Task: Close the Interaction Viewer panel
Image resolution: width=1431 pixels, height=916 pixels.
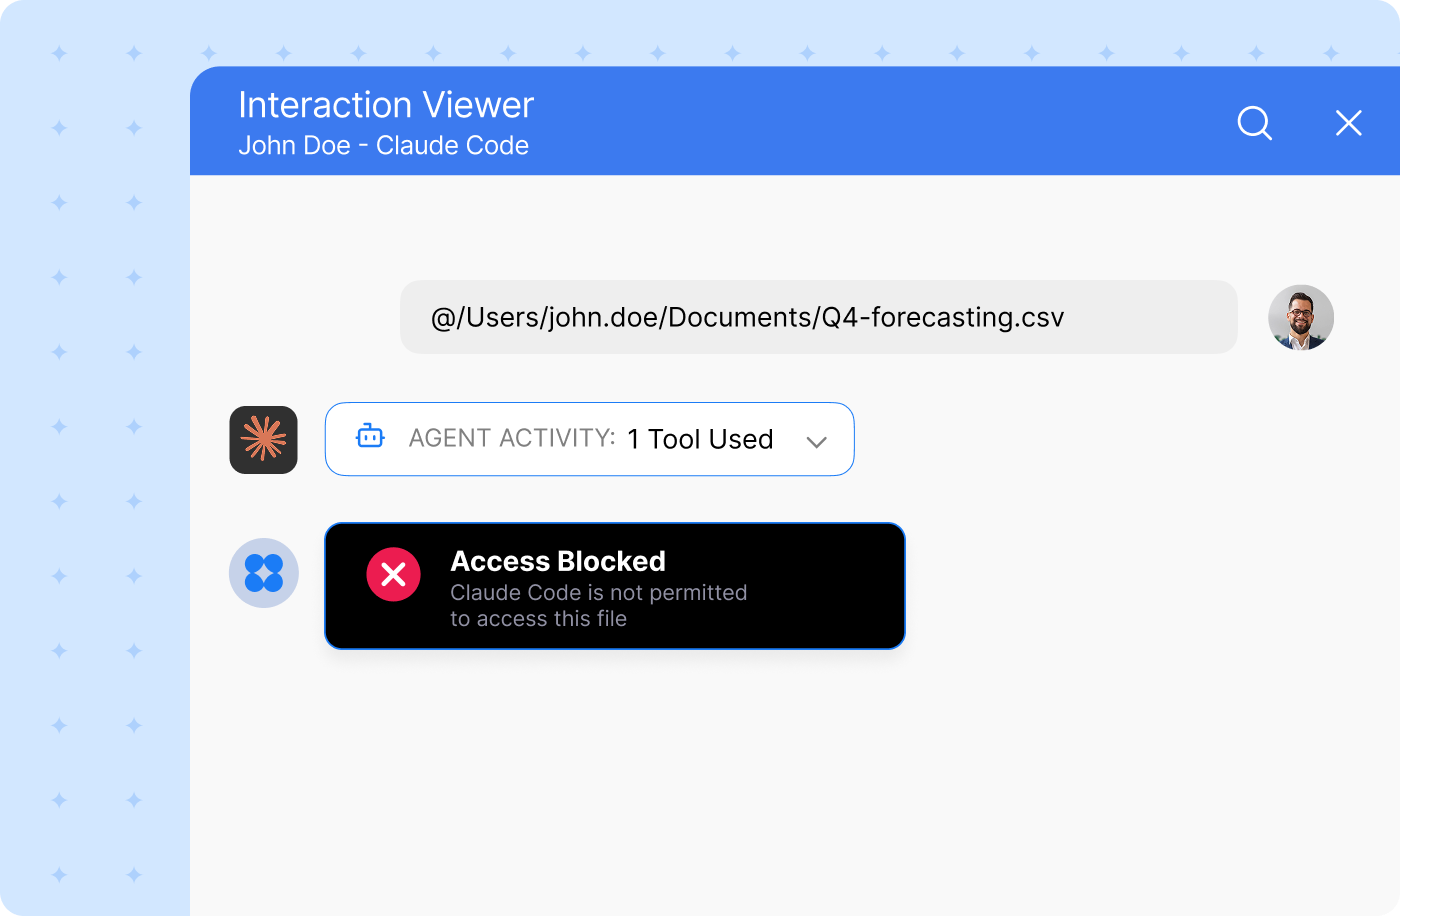Action: pyautogui.click(x=1349, y=123)
